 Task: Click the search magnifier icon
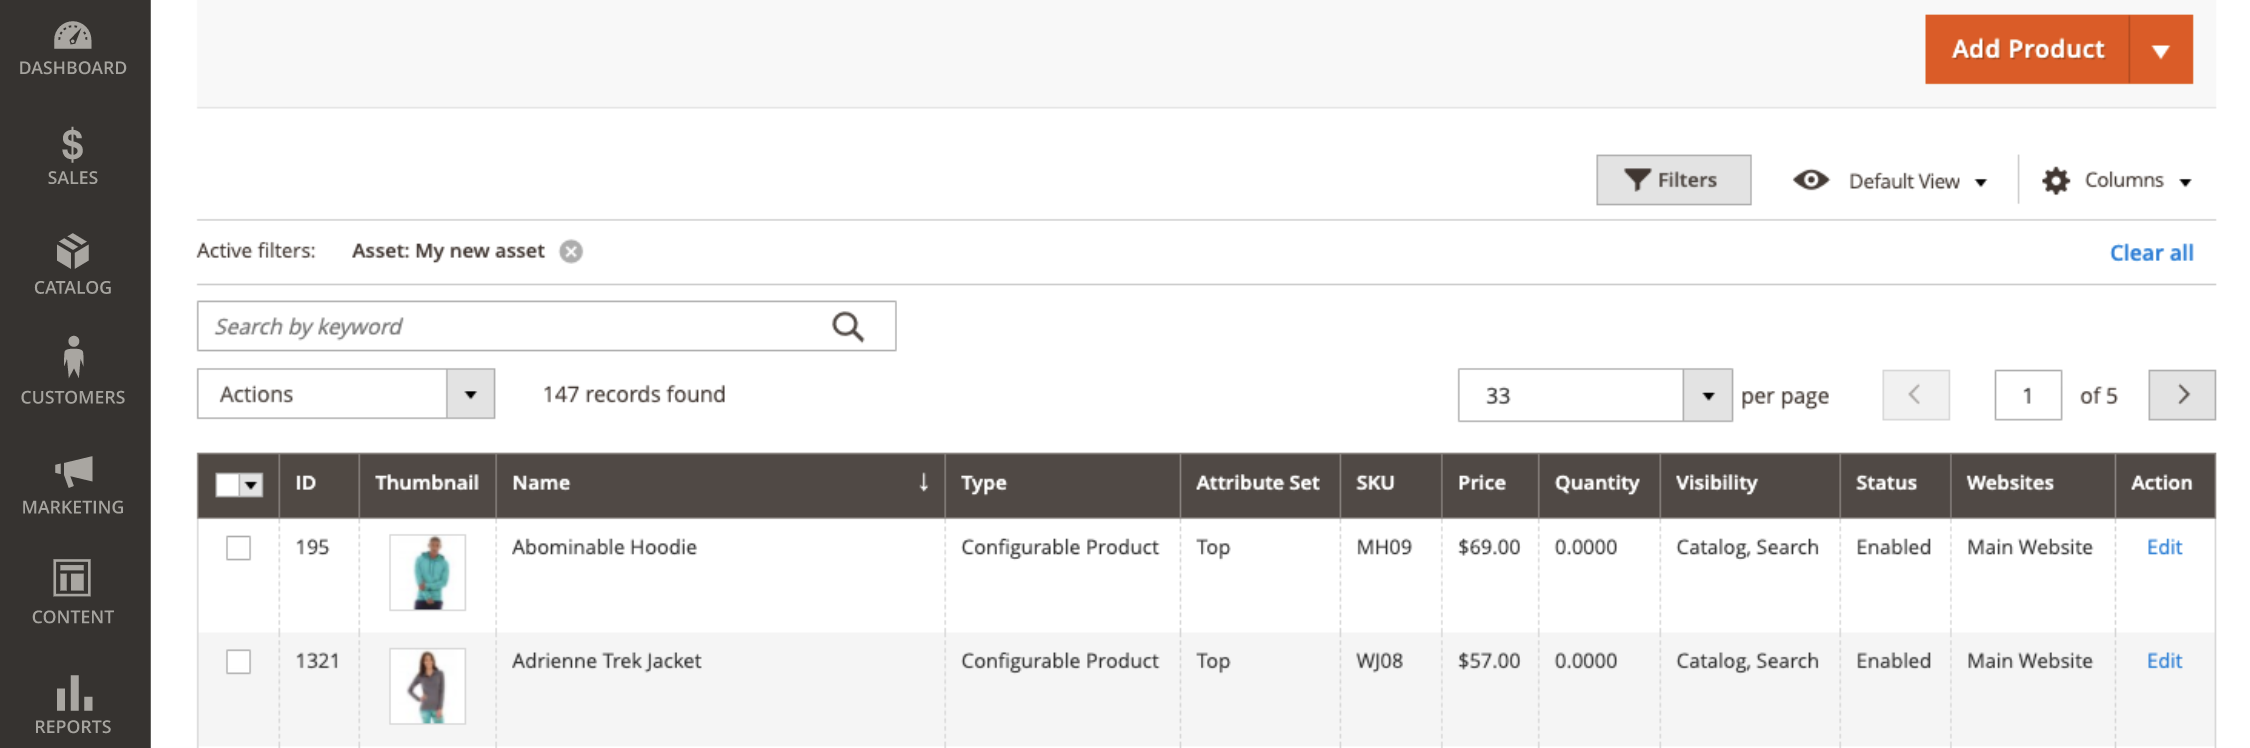tap(848, 326)
